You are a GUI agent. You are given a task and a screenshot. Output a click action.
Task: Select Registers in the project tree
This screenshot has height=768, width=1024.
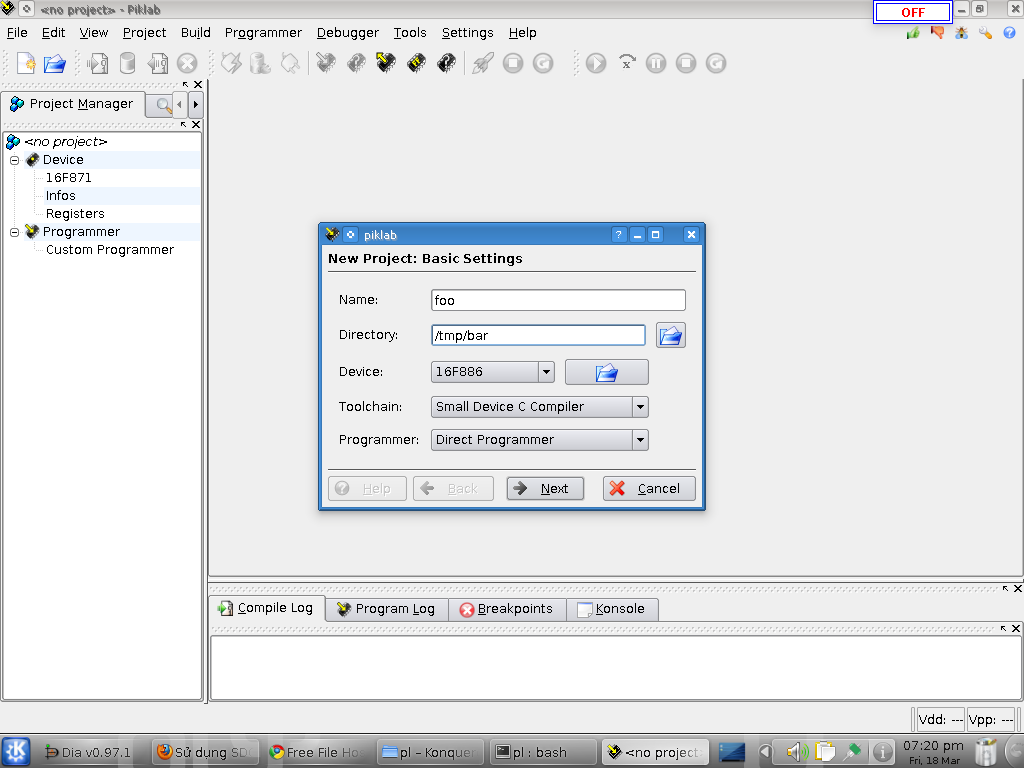pyautogui.click(x=75, y=214)
